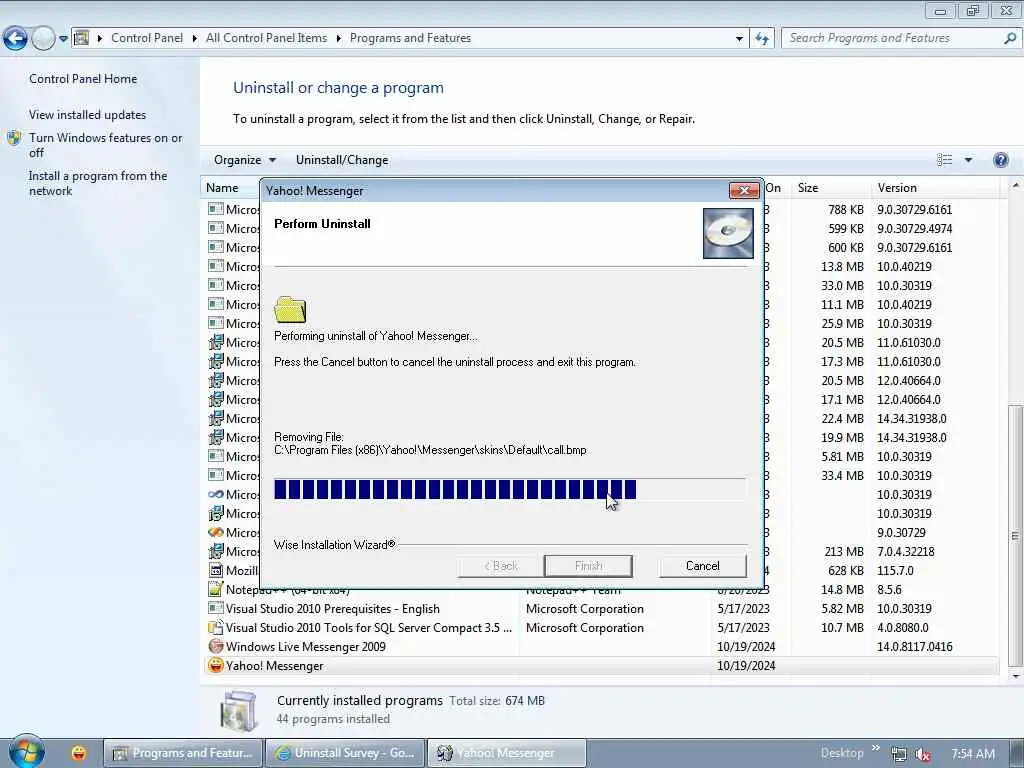Open the Control Panel Home link
This screenshot has width=1024, height=768.
(x=83, y=78)
